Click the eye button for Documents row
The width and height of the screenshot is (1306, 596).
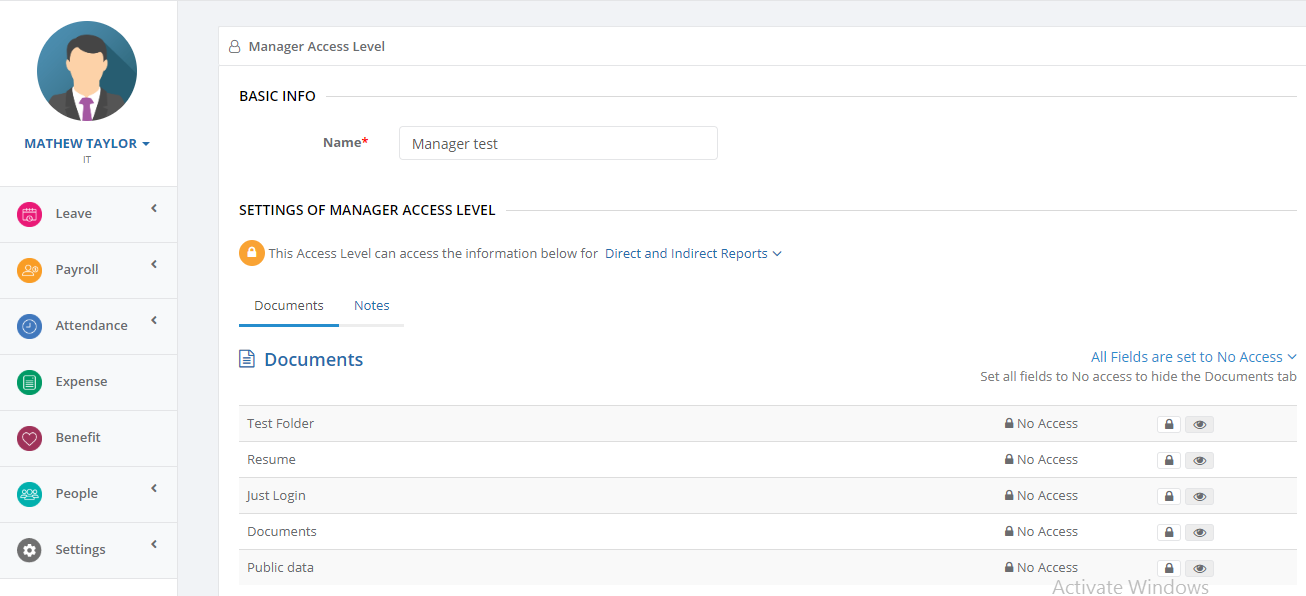point(1199,533)
